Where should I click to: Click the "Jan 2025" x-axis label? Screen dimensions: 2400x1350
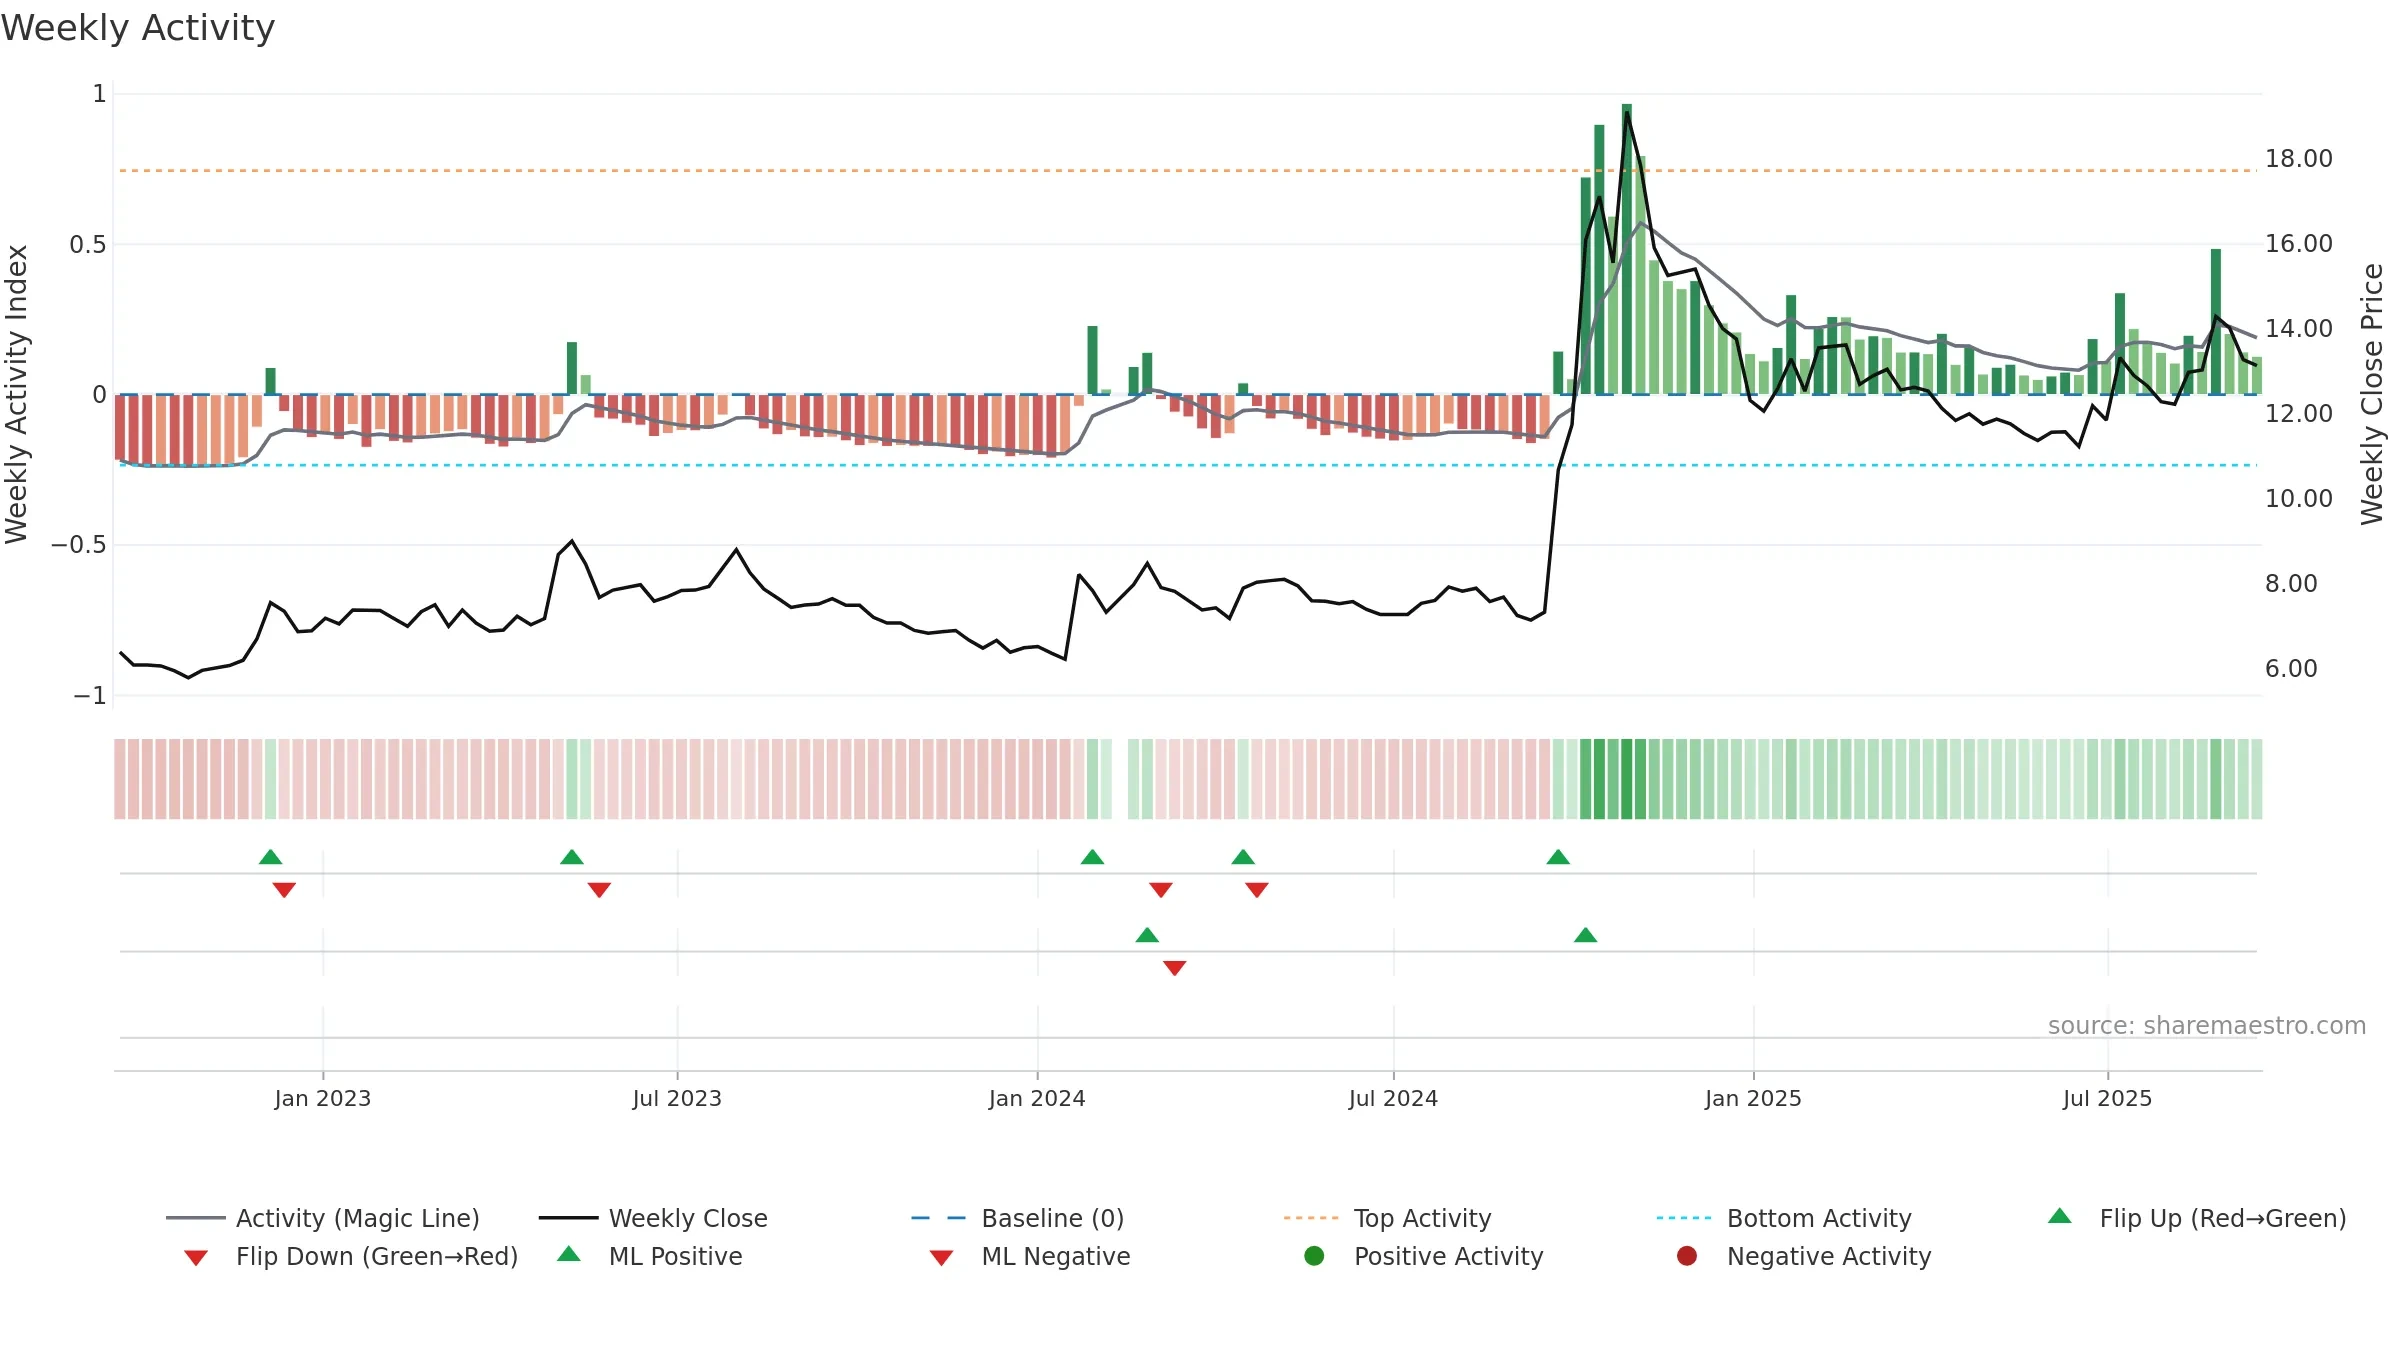(1753, 1098)
